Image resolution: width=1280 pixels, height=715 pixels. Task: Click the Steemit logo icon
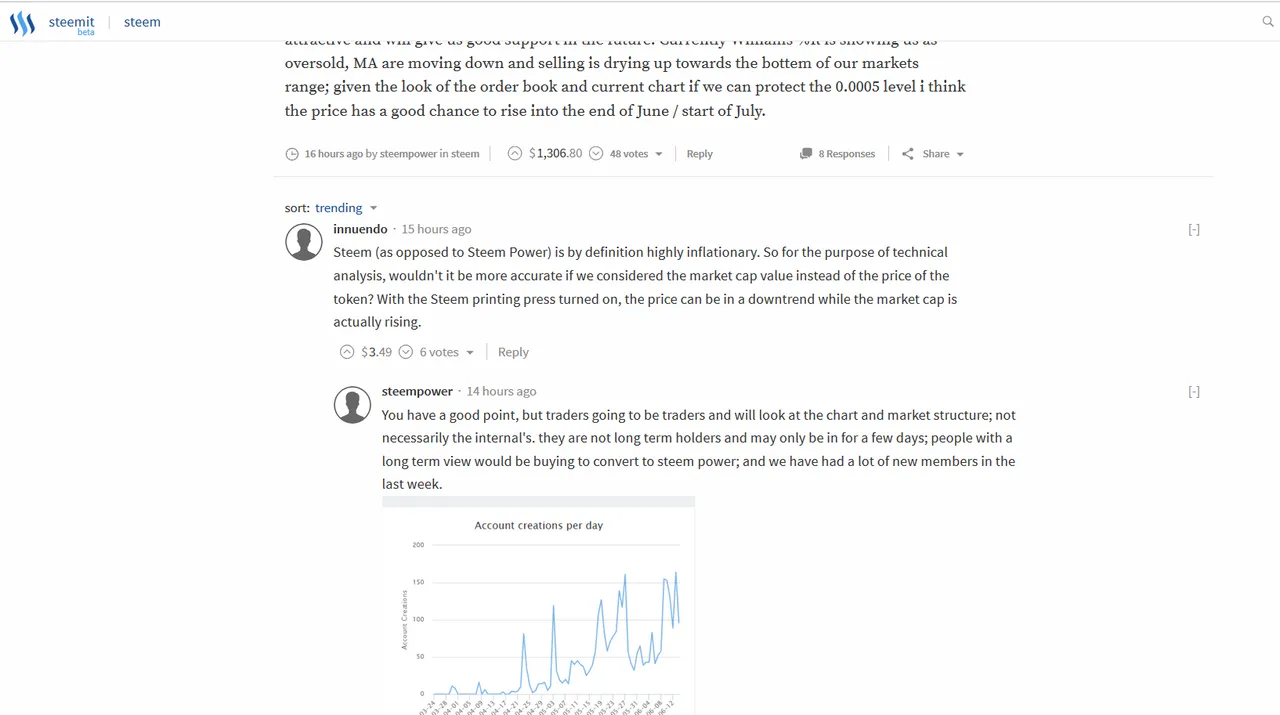pyautogui.click(x=22, y=23)
